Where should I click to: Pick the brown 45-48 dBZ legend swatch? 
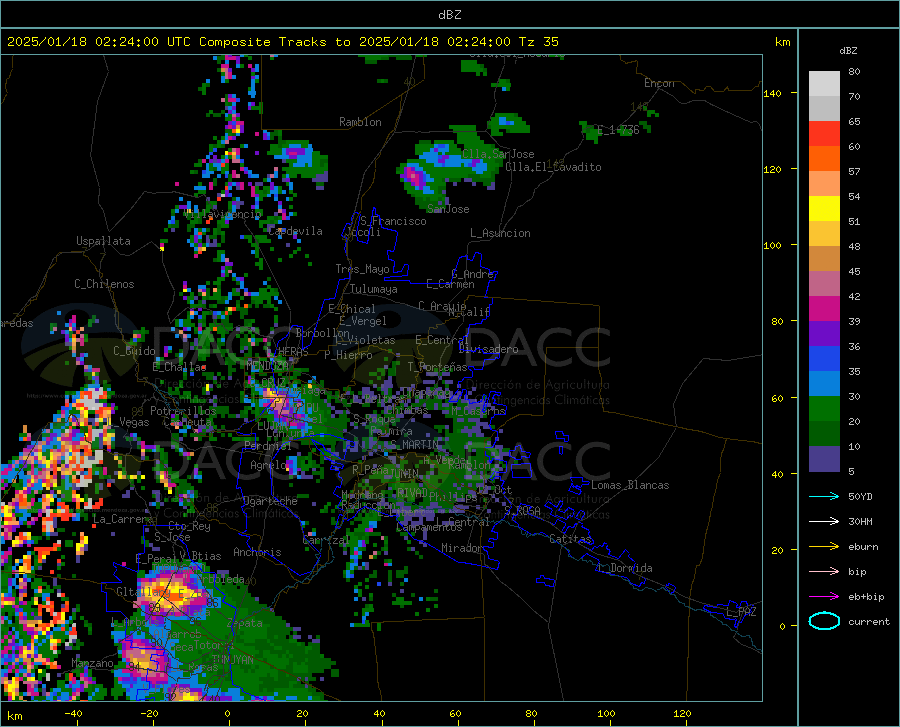click(824, 259)
